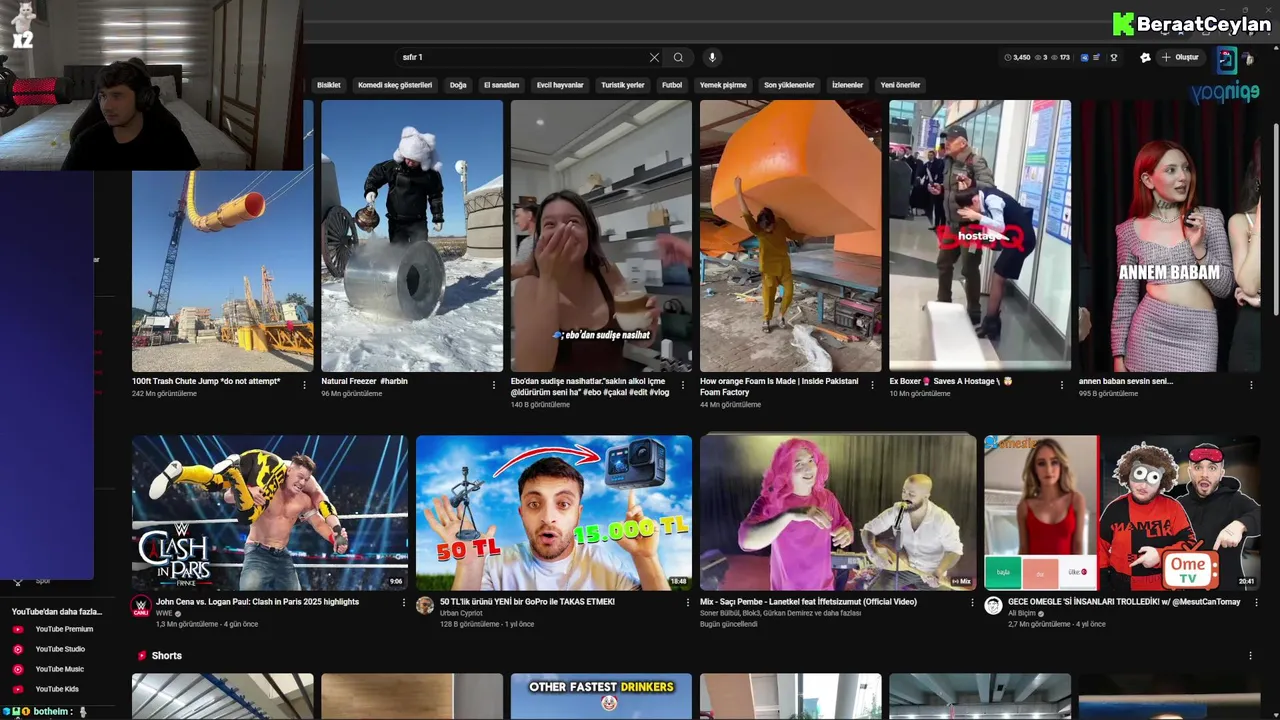Select the Turistik yerler chip
Viewport: 1280px width, 720px height.
point(622,85)
